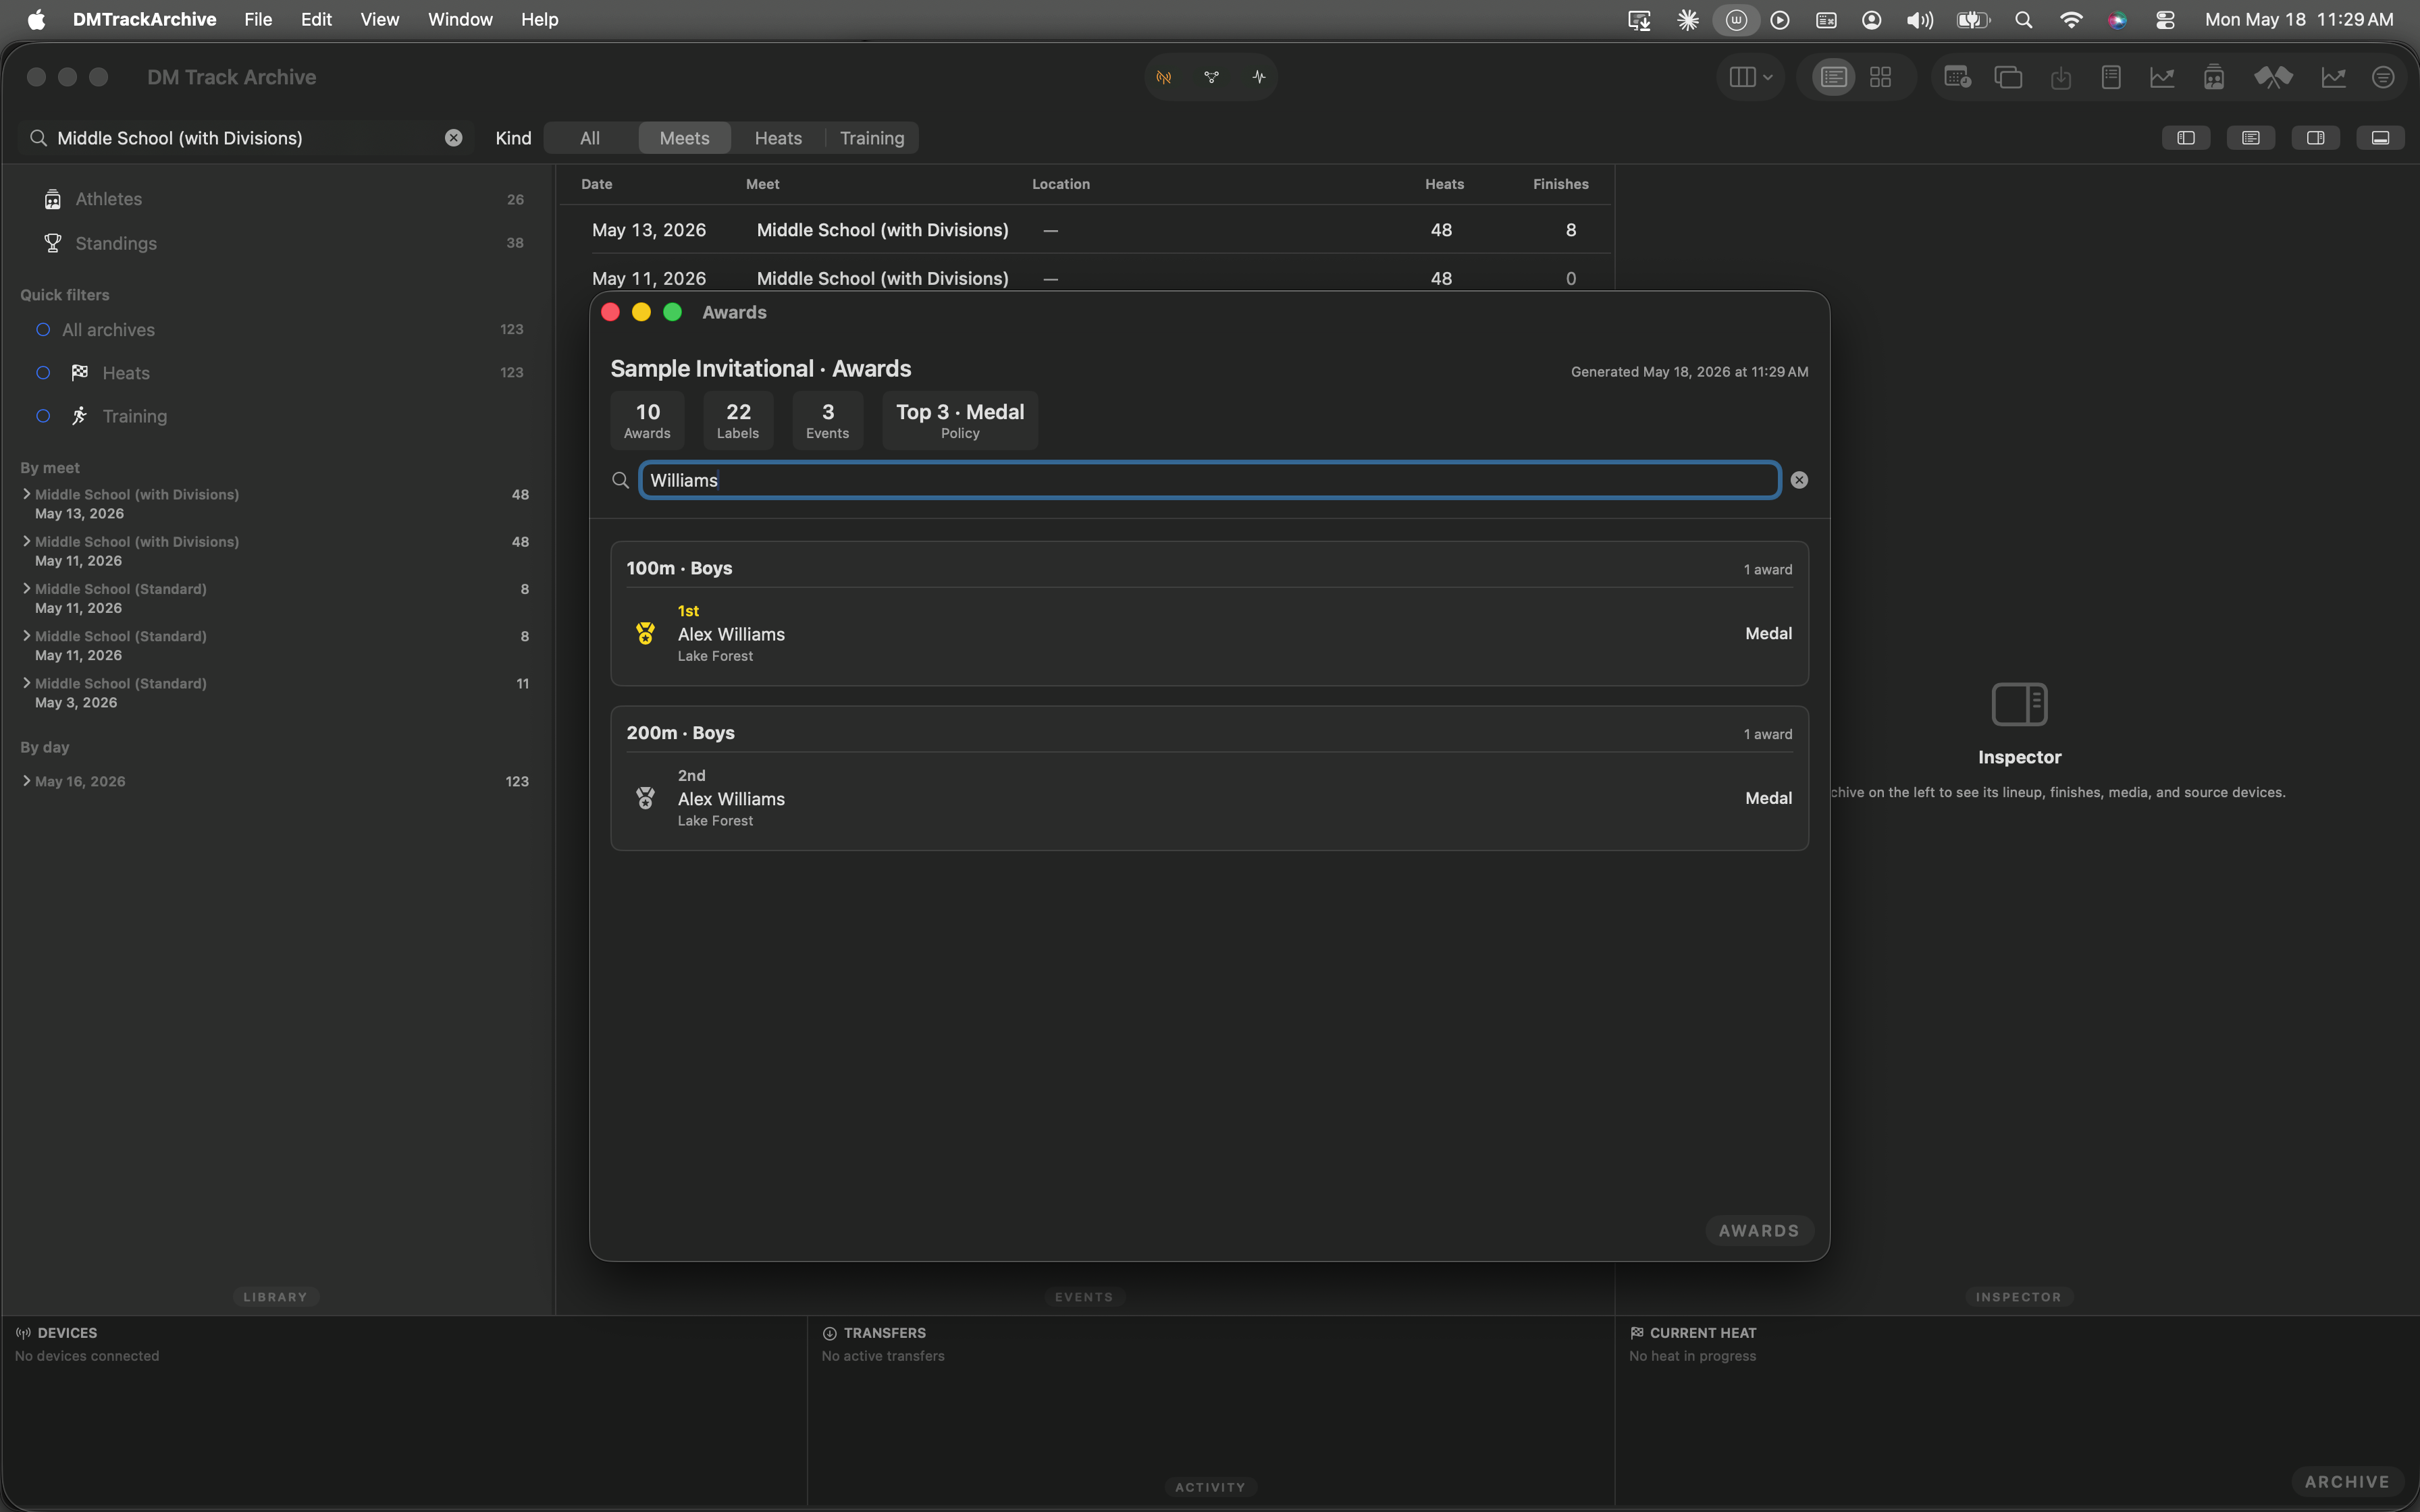Open the calendar schedule toolbar icon
The width and height of the screenshot is (2420, 1512).
pos(1957,77)
